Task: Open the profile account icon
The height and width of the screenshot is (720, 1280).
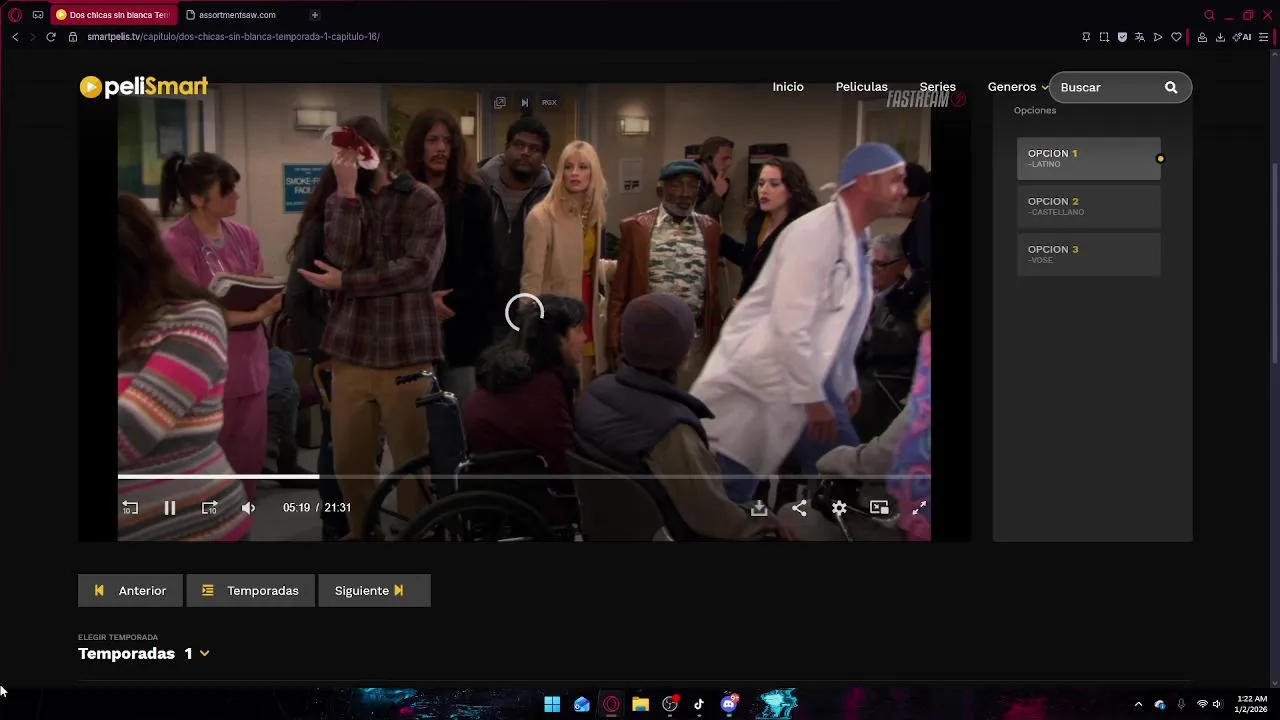Action: [1202, 37]
